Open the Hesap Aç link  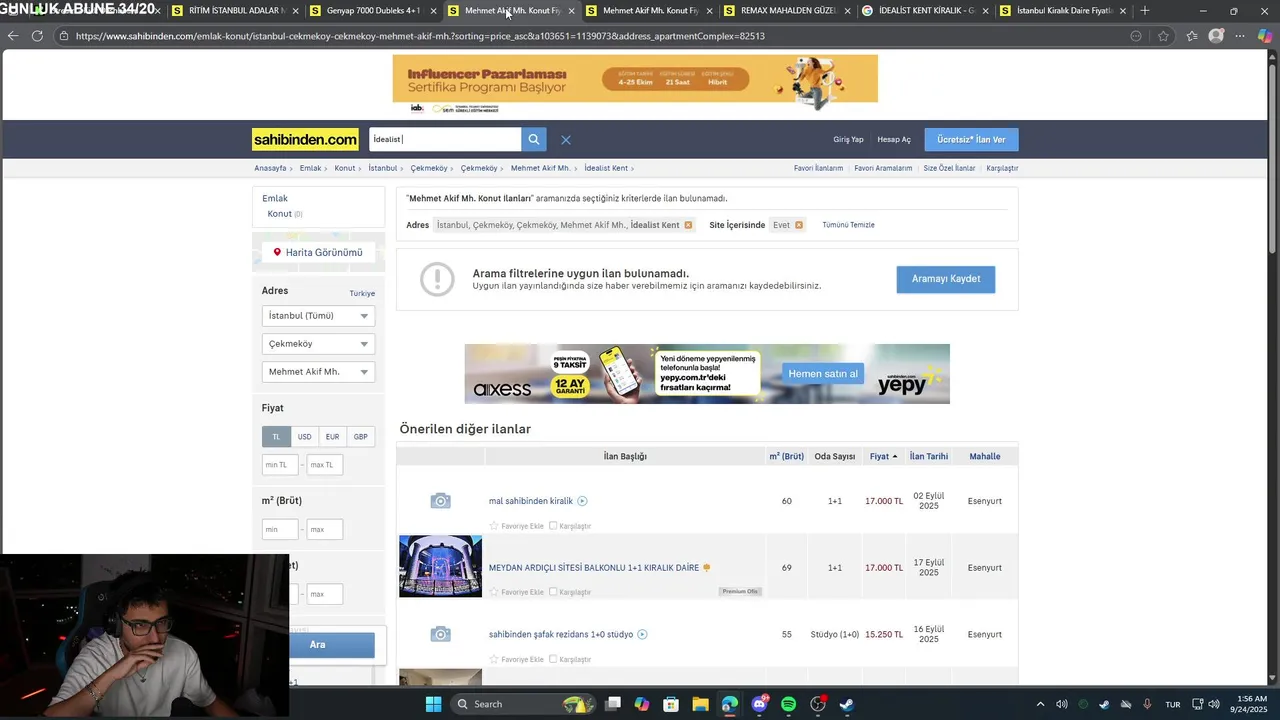pos(894,140)
